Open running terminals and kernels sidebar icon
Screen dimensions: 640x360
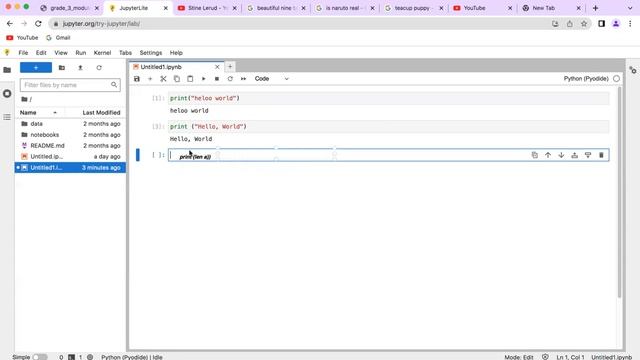tap(7, 93)
